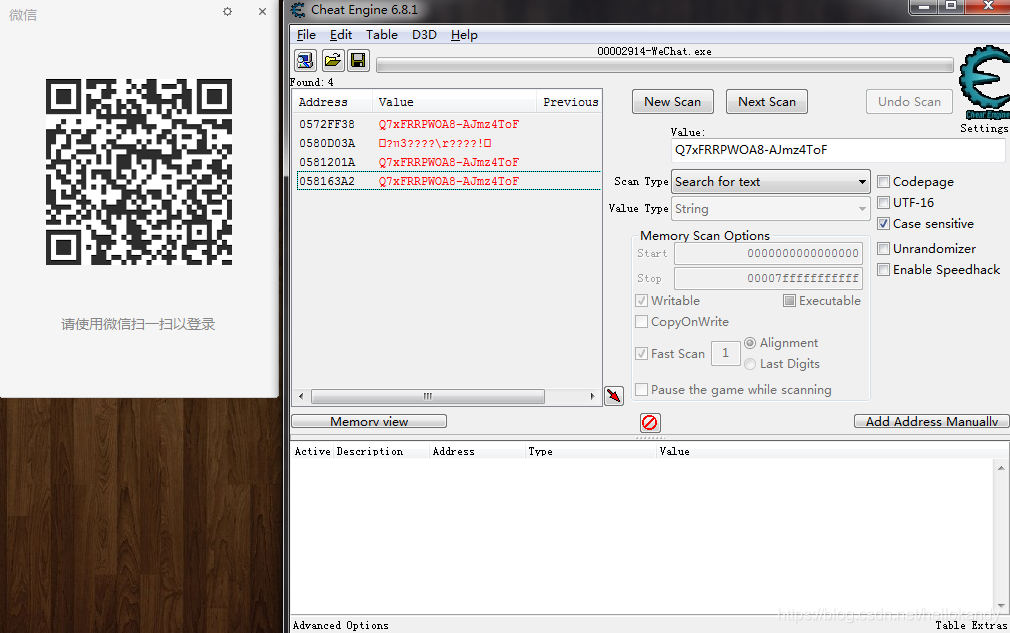
Task: Open Advanced Options
Action: (341, 625)
